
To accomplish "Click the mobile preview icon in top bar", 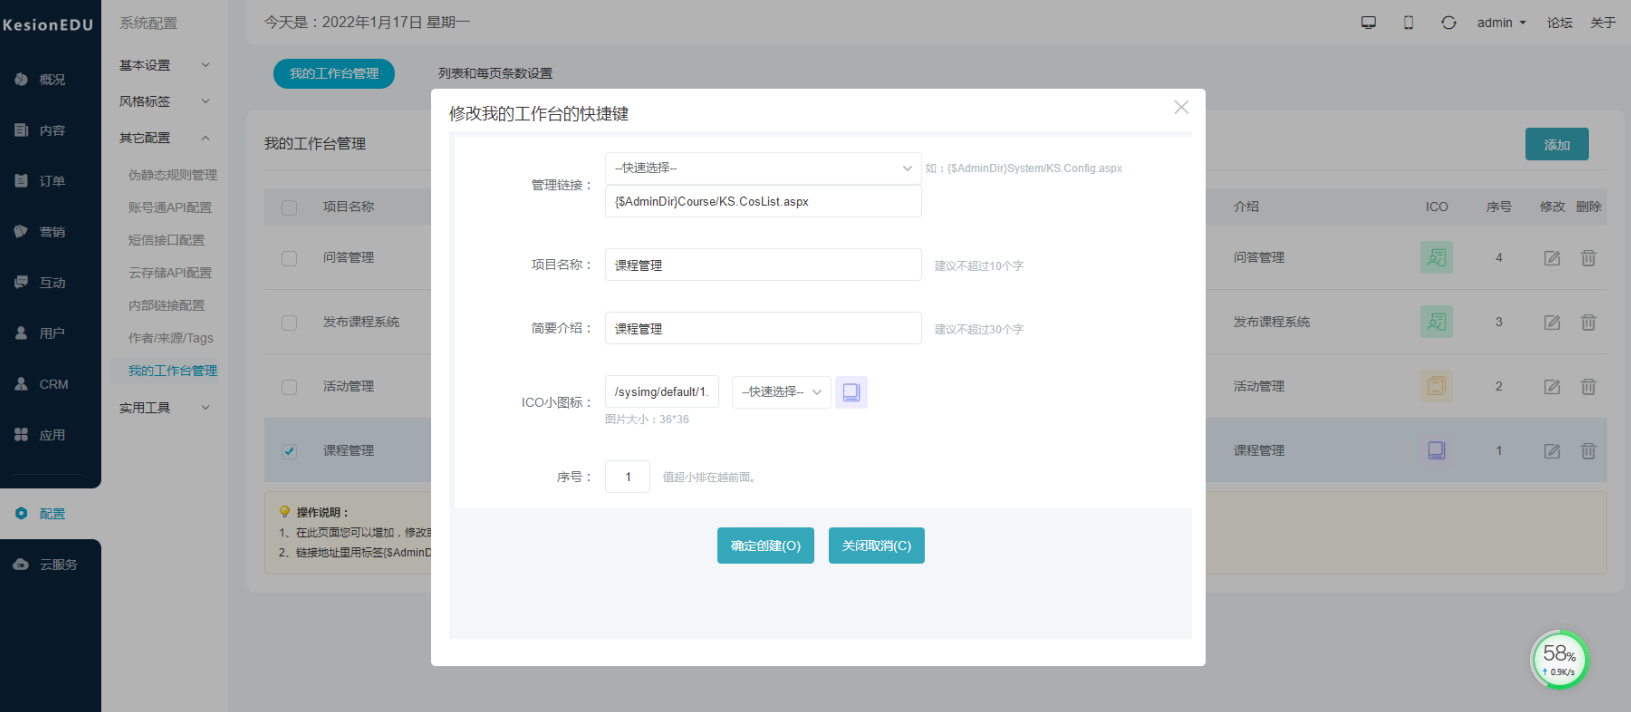I will coord(1408,22).
